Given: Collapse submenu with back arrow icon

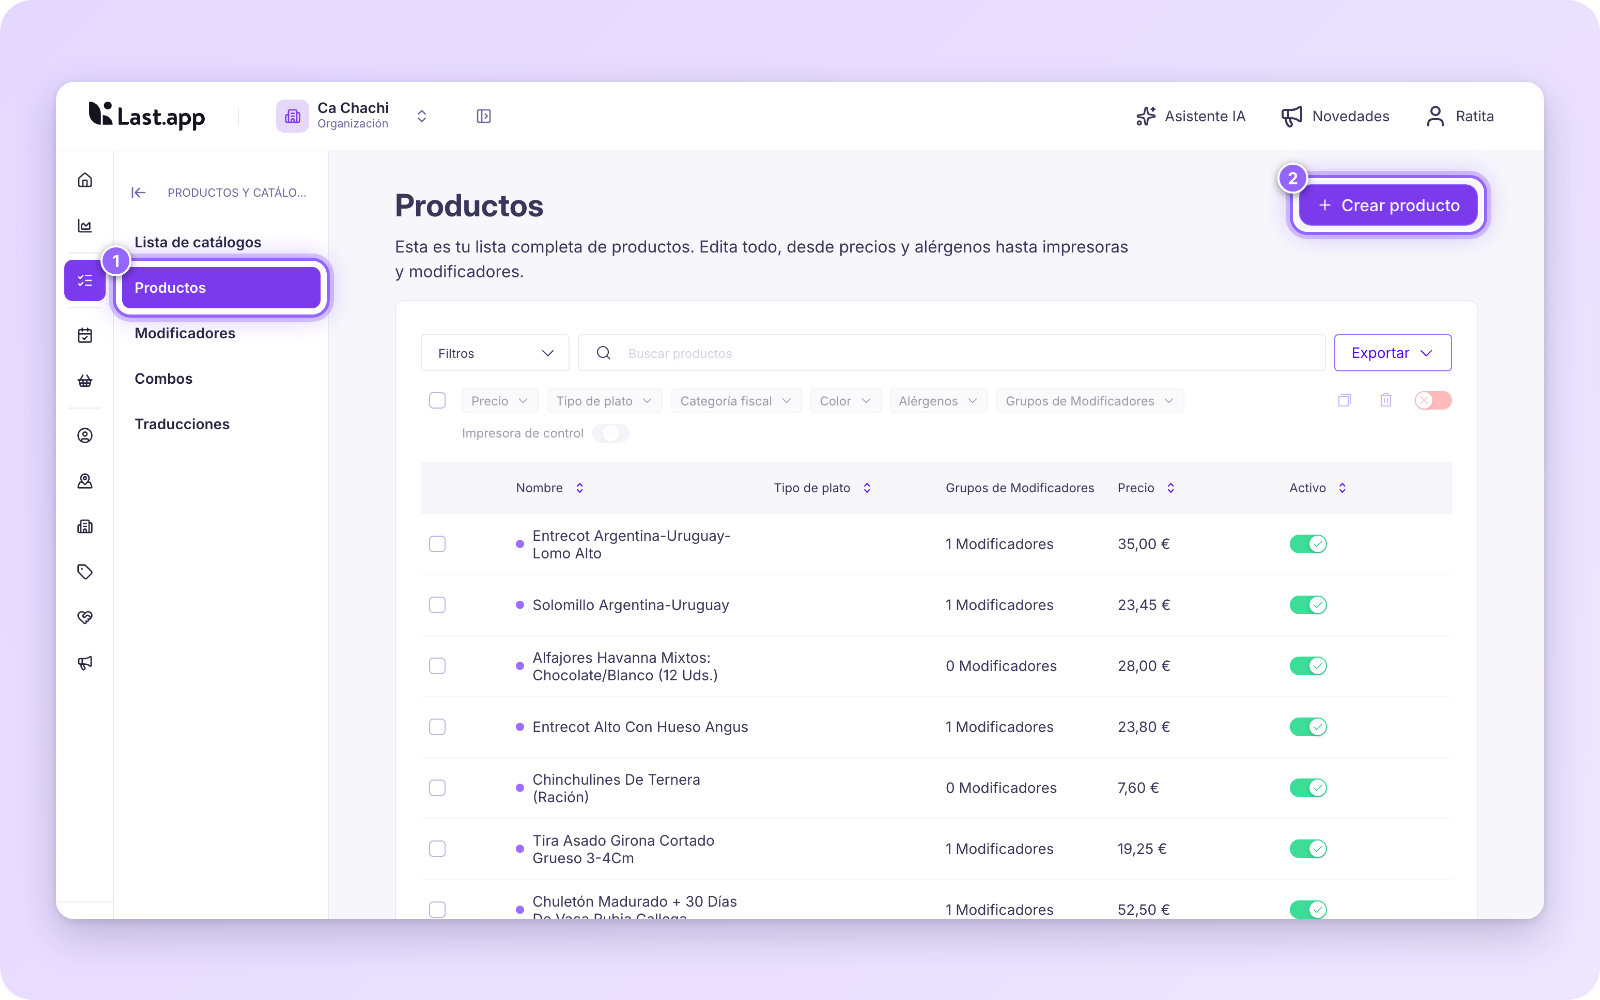Looking at the screenshot, I should click(x=139, y=193).
